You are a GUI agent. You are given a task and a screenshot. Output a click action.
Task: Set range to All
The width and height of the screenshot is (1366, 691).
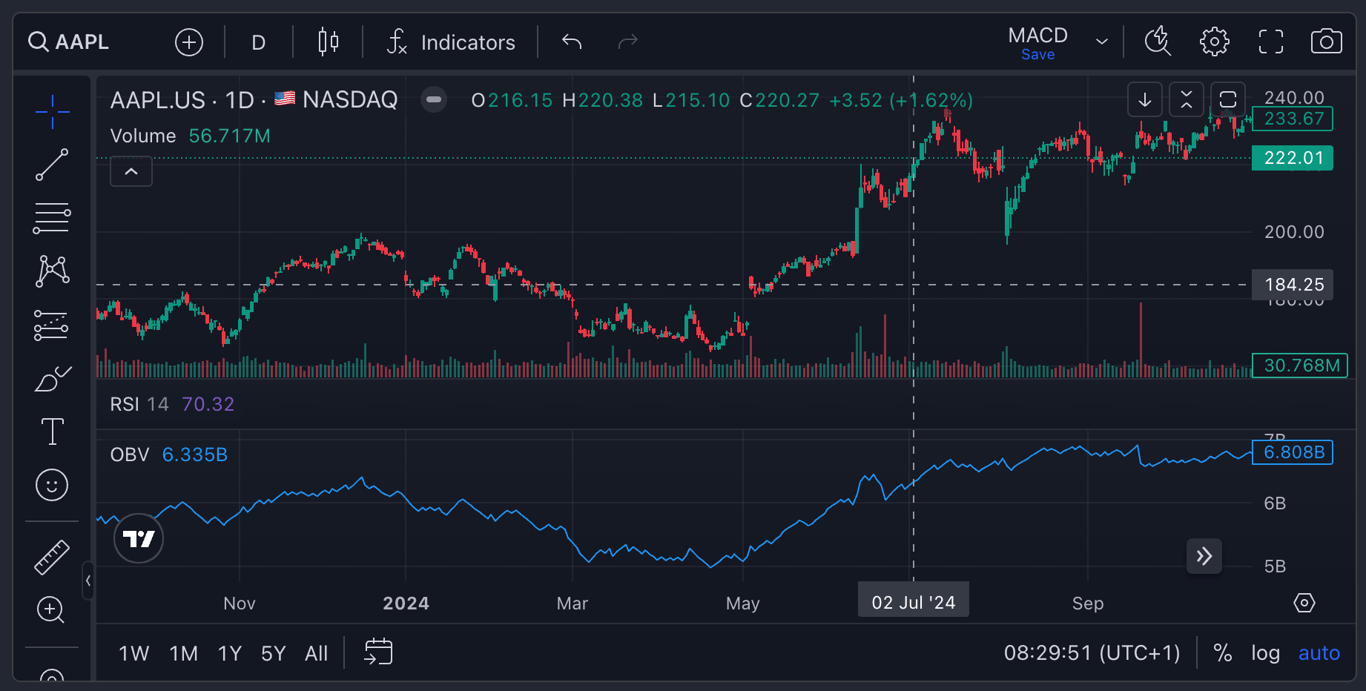click(316, 653)
